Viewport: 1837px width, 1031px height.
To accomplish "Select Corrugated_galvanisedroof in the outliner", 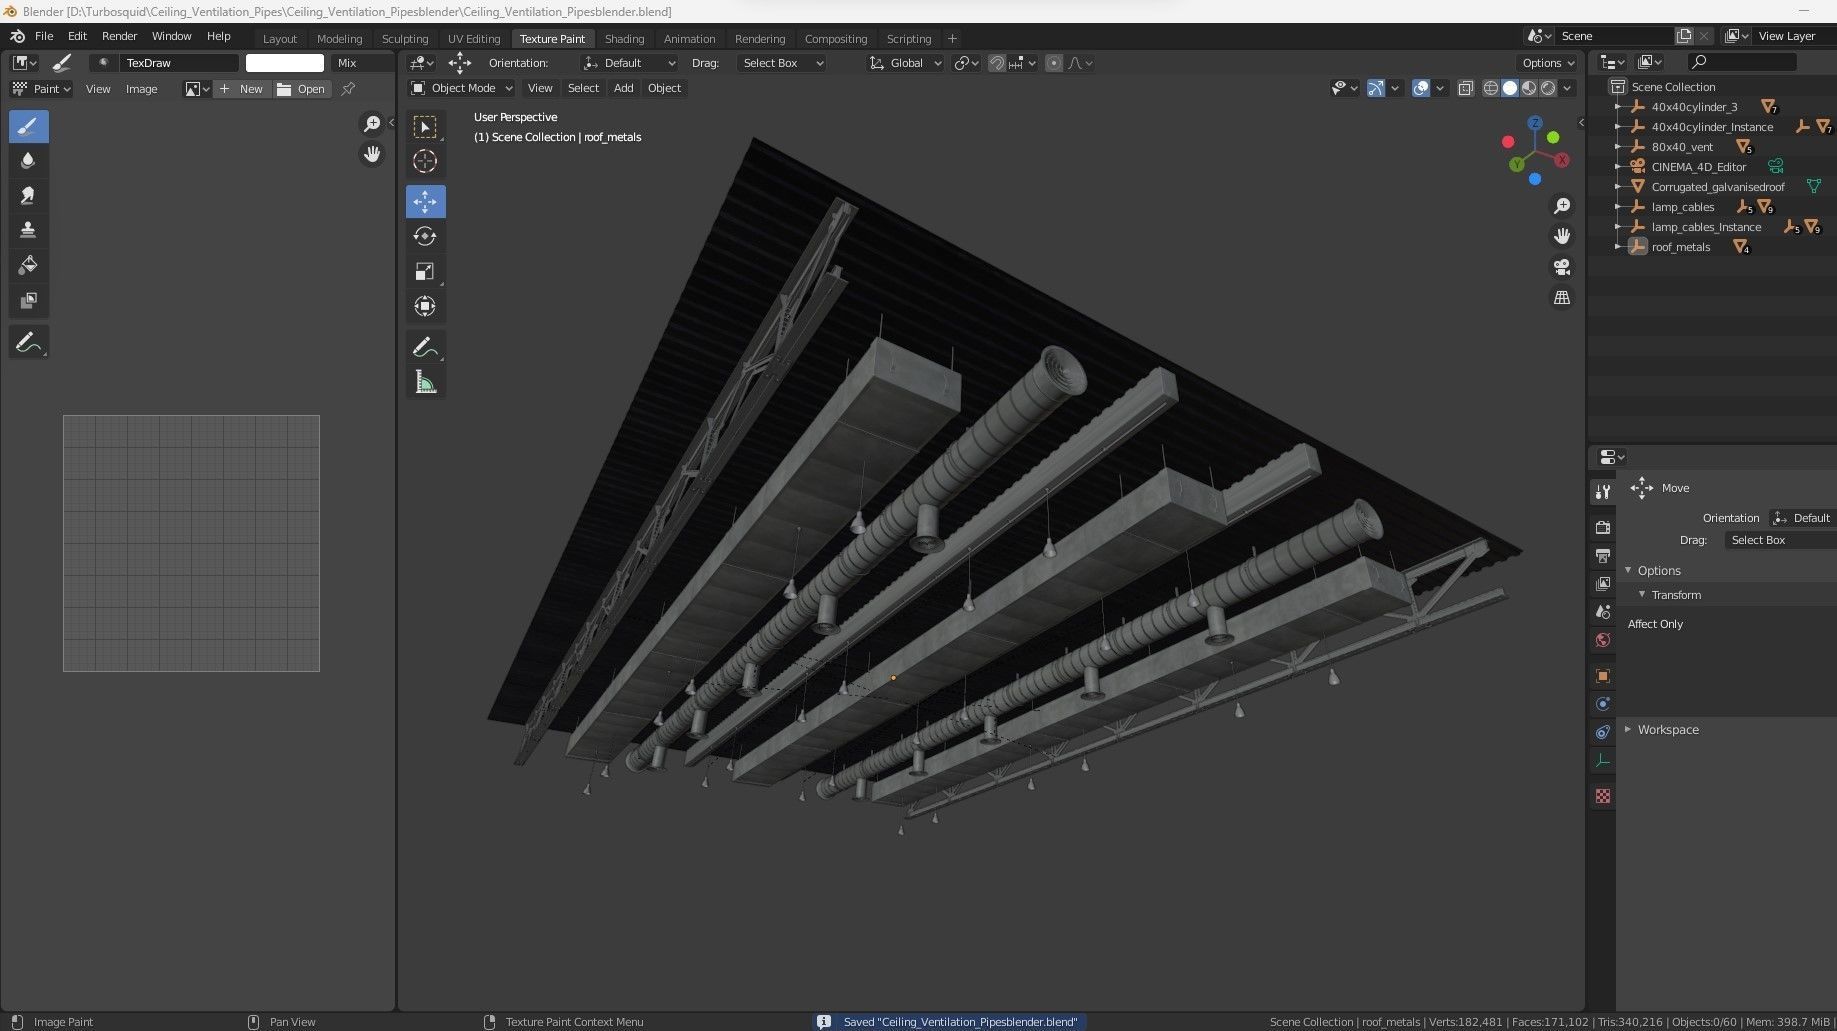I will coord(1717,187).
